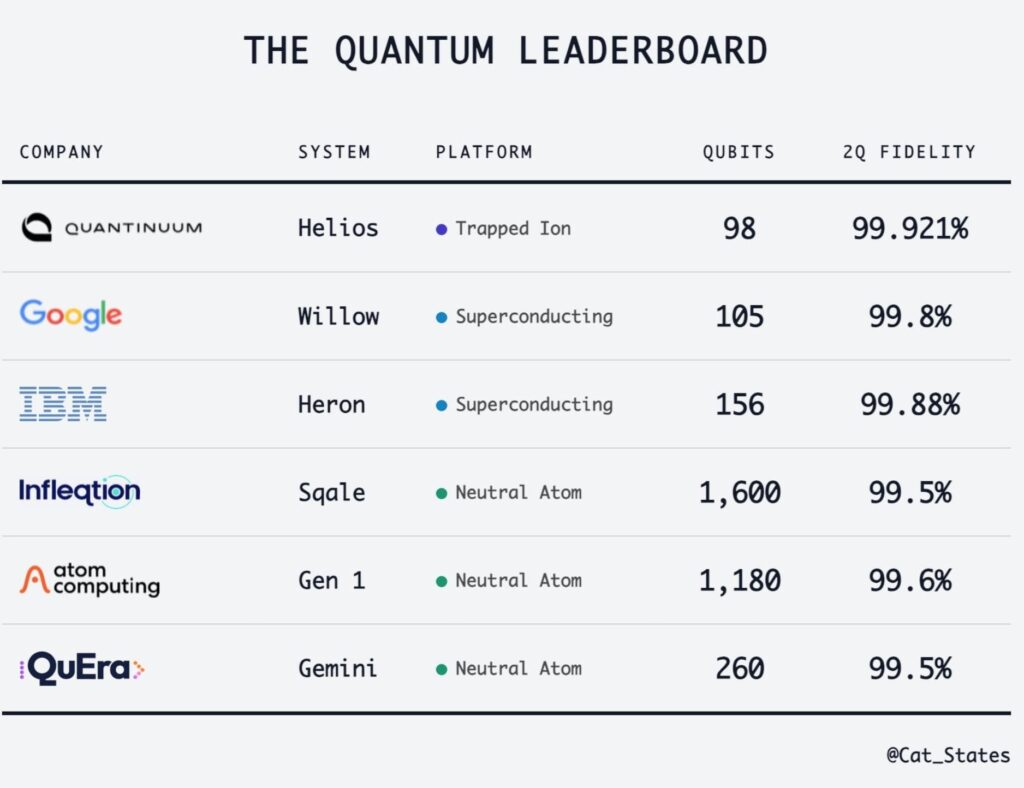The image size is (1024, 788).
Task: Click the Helios system name
Action: (338, 228)
